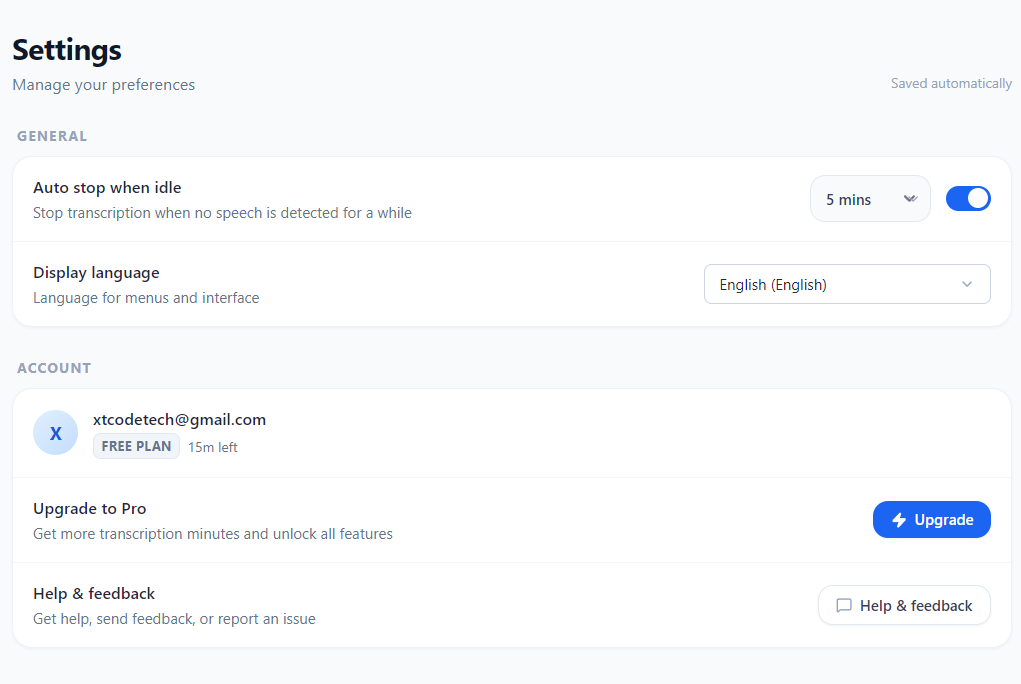Click the Saved automatically status text
This screenshot has width=1021, height=684.
click(951, 84)
